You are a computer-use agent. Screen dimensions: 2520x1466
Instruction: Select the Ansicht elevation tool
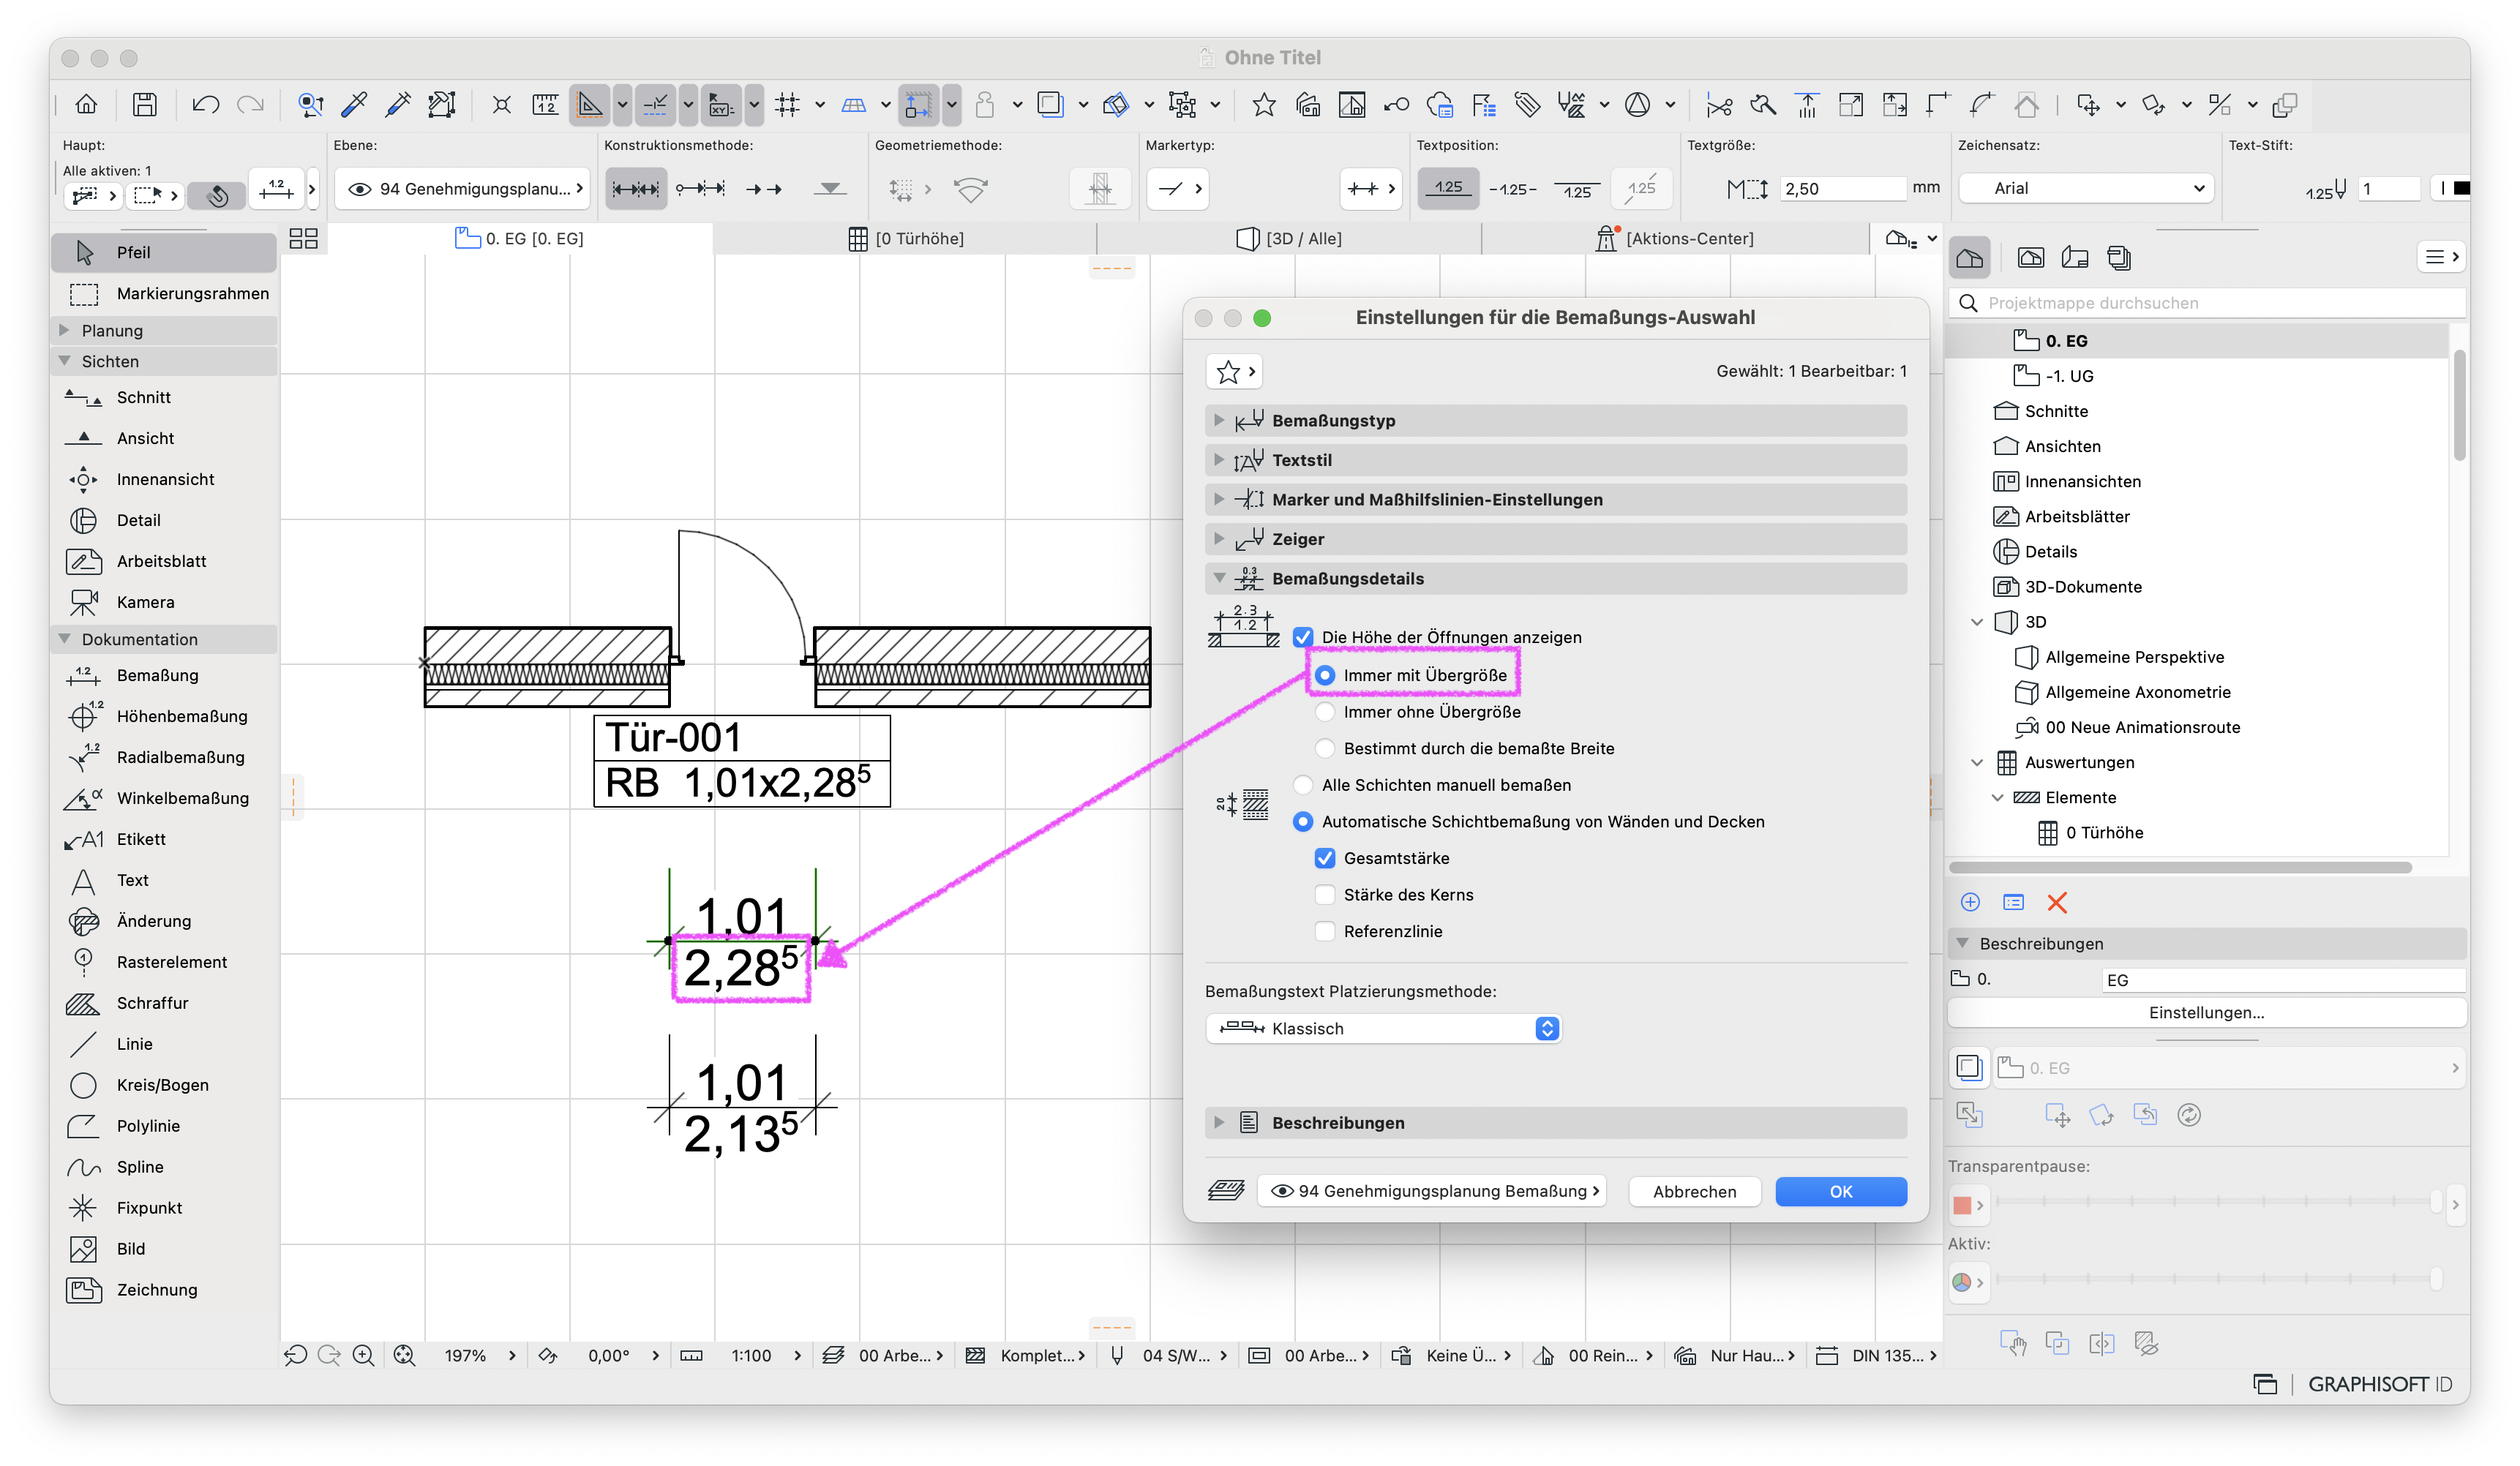click(x=163, y=438)
